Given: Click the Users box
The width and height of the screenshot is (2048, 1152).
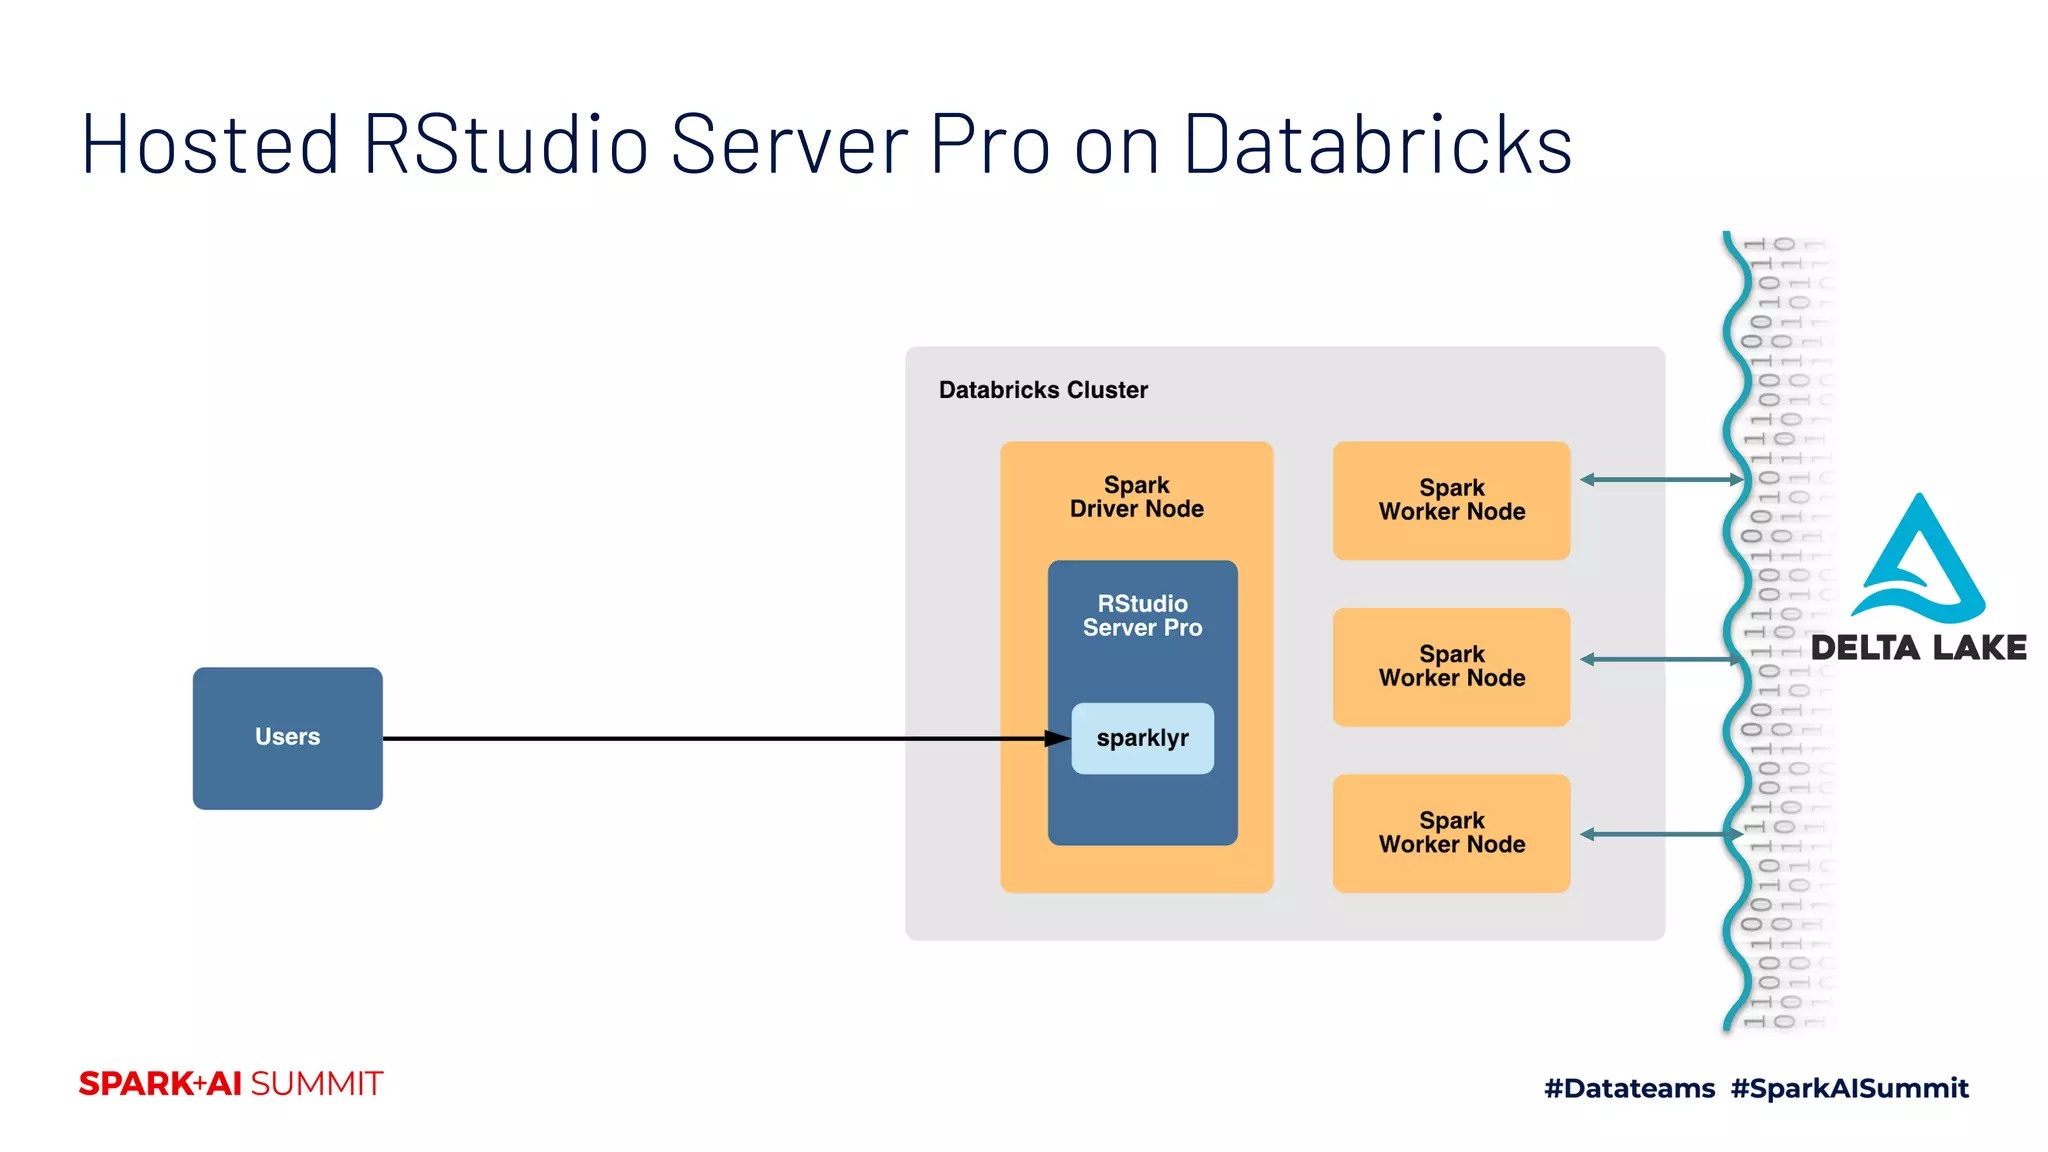Looking at the screenshot, I should [287, 738].
